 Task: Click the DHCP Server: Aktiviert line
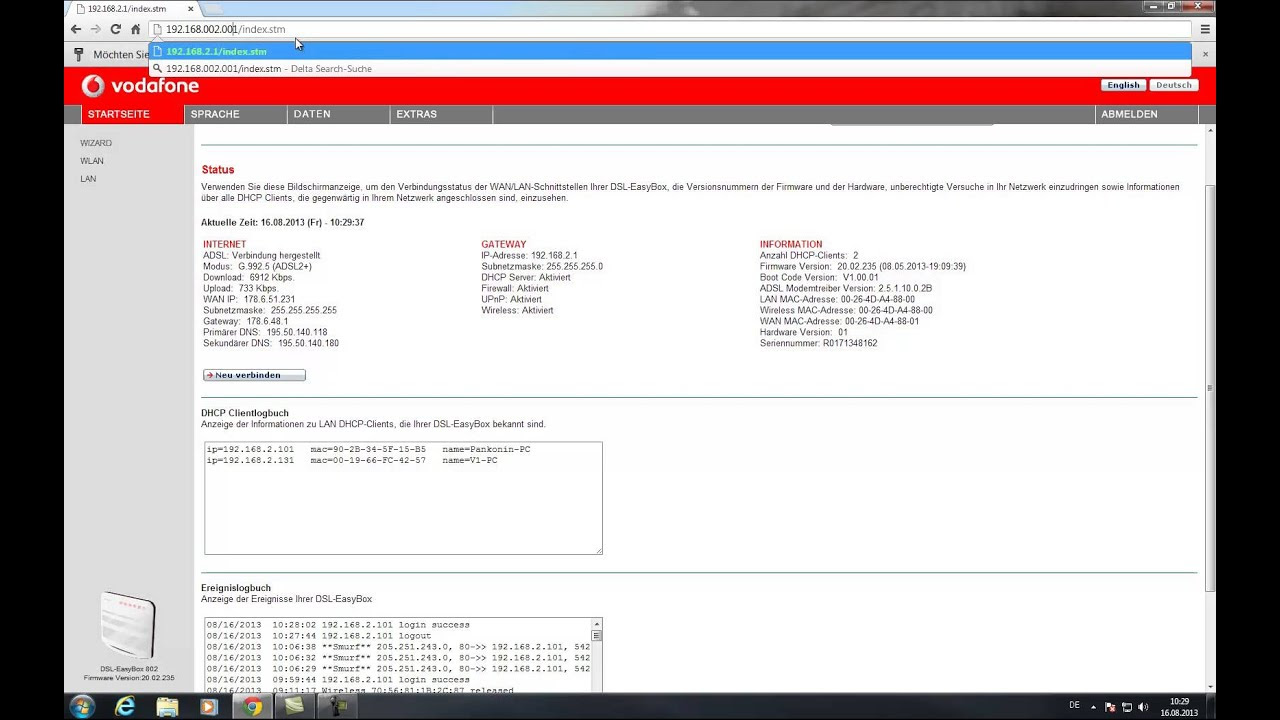pos(526,277)
